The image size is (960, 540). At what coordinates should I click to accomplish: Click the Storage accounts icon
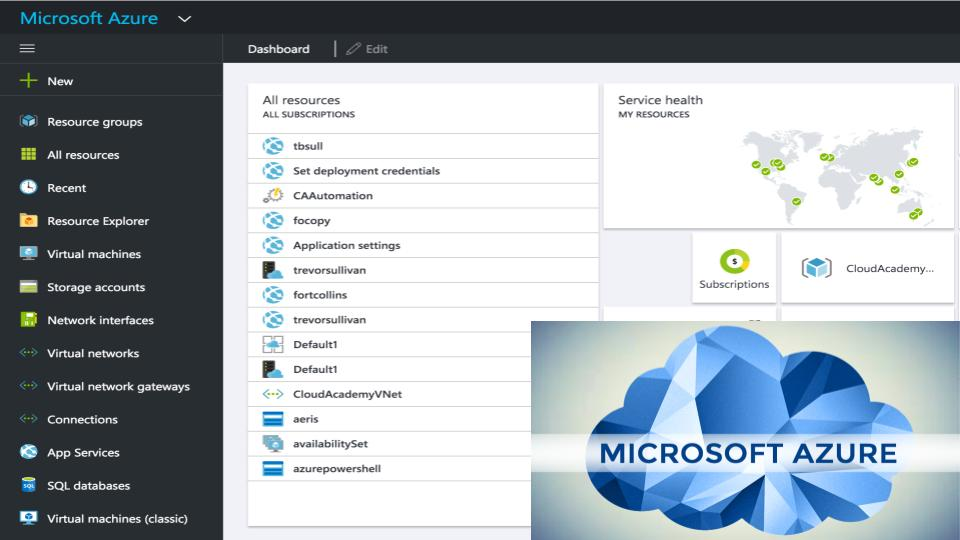28,287
